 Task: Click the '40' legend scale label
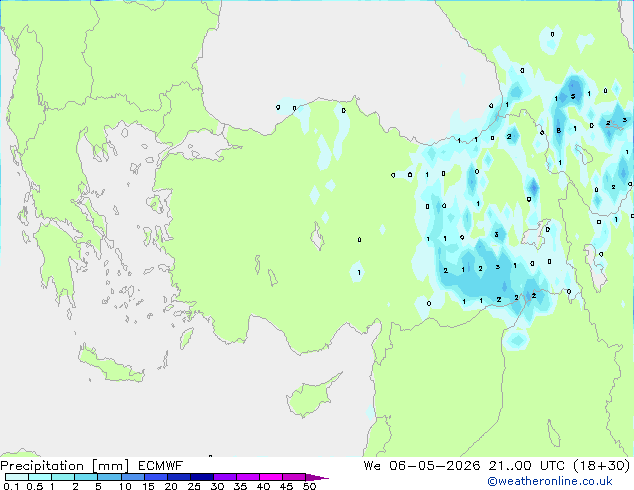263,486
